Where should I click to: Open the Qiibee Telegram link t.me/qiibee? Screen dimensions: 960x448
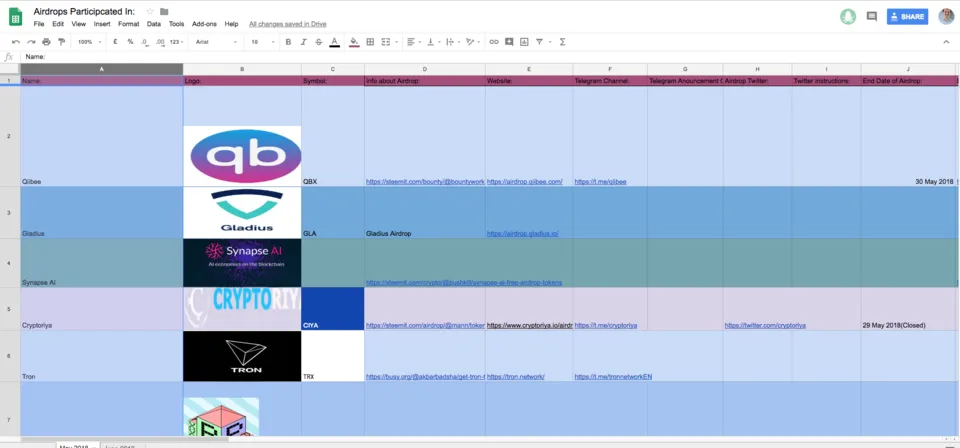pyautogui.click(x=601, y=182)
